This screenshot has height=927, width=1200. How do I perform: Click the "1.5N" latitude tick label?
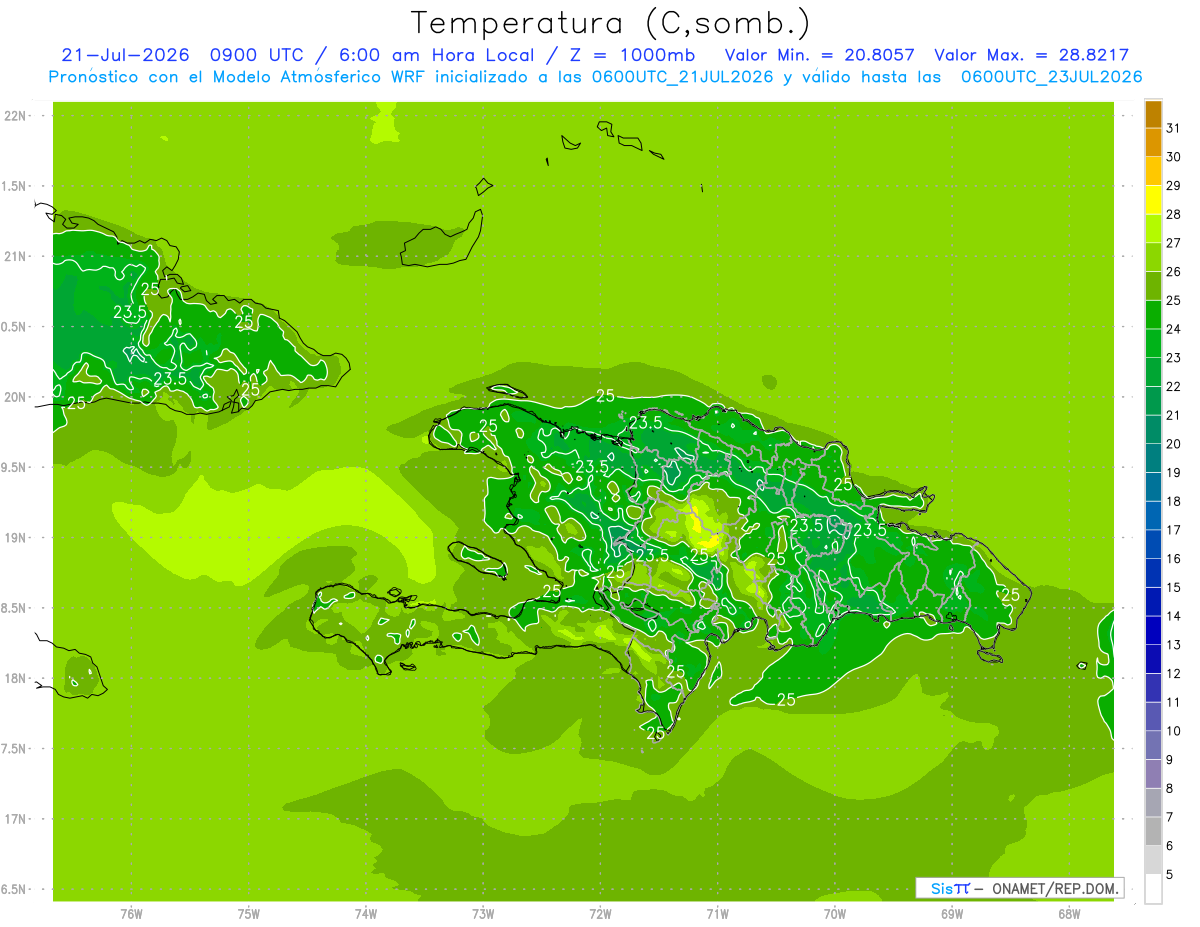(15, 186)
